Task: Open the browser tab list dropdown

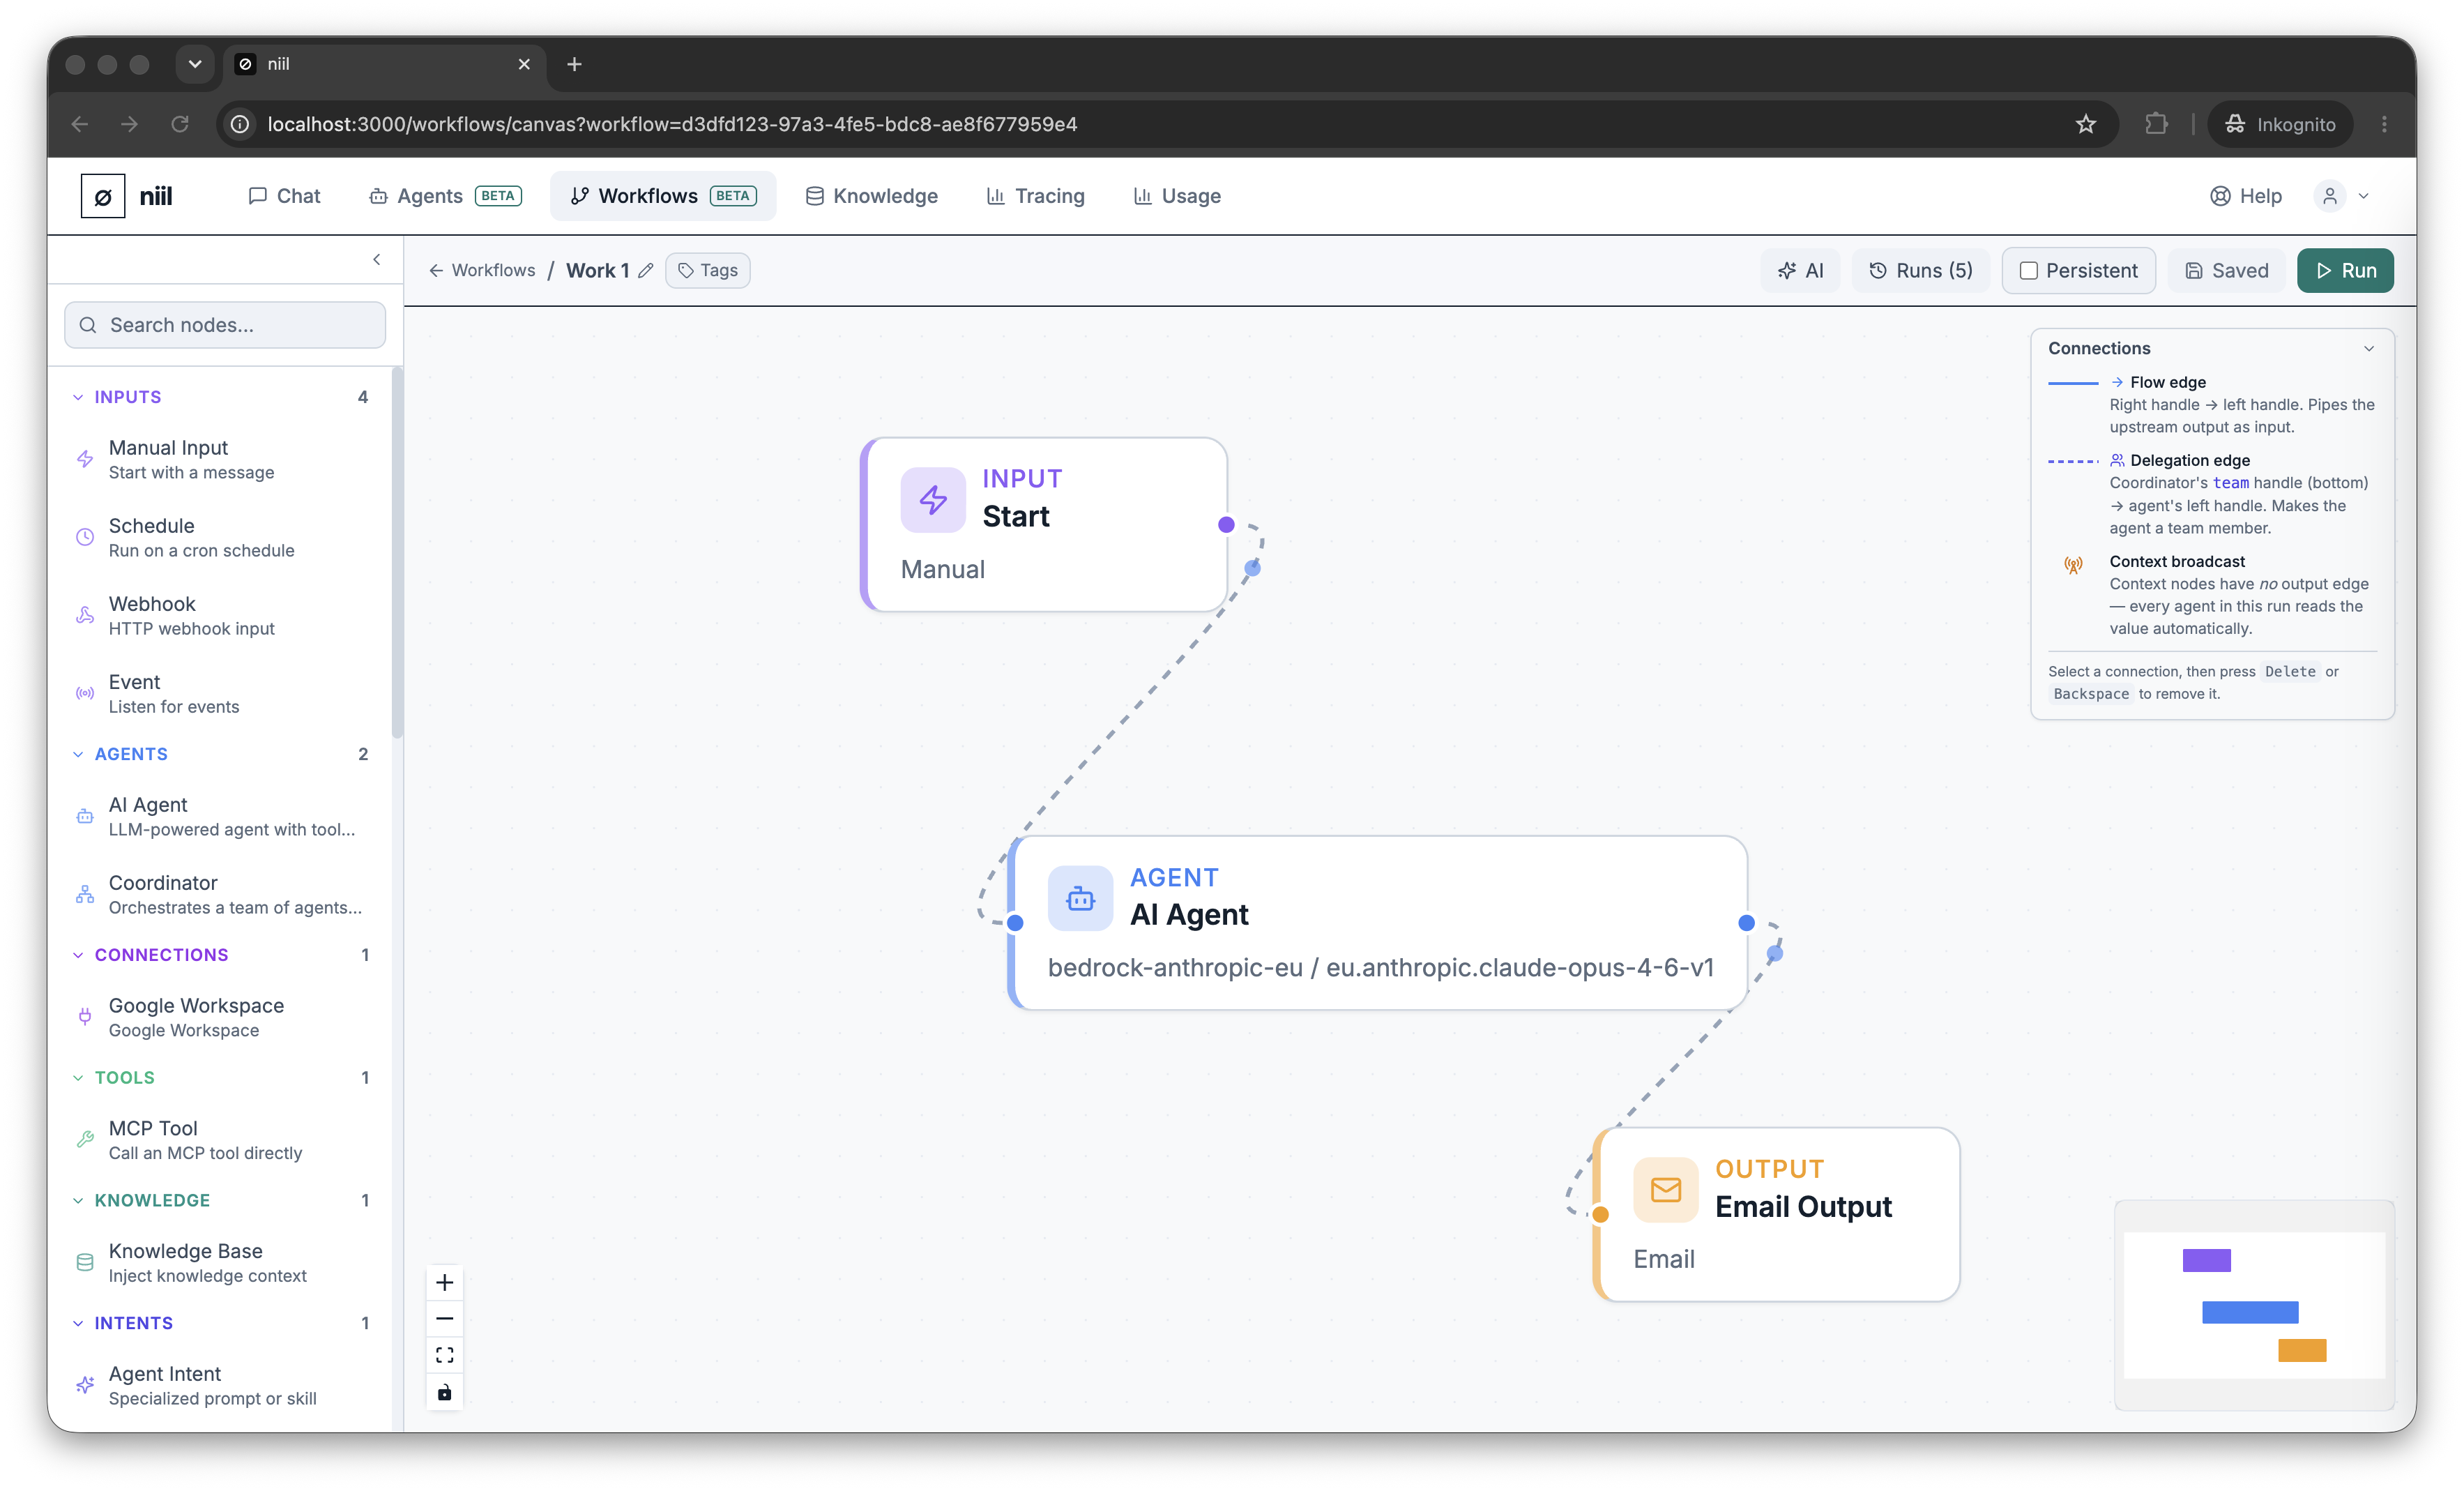Action: (195, 64)
